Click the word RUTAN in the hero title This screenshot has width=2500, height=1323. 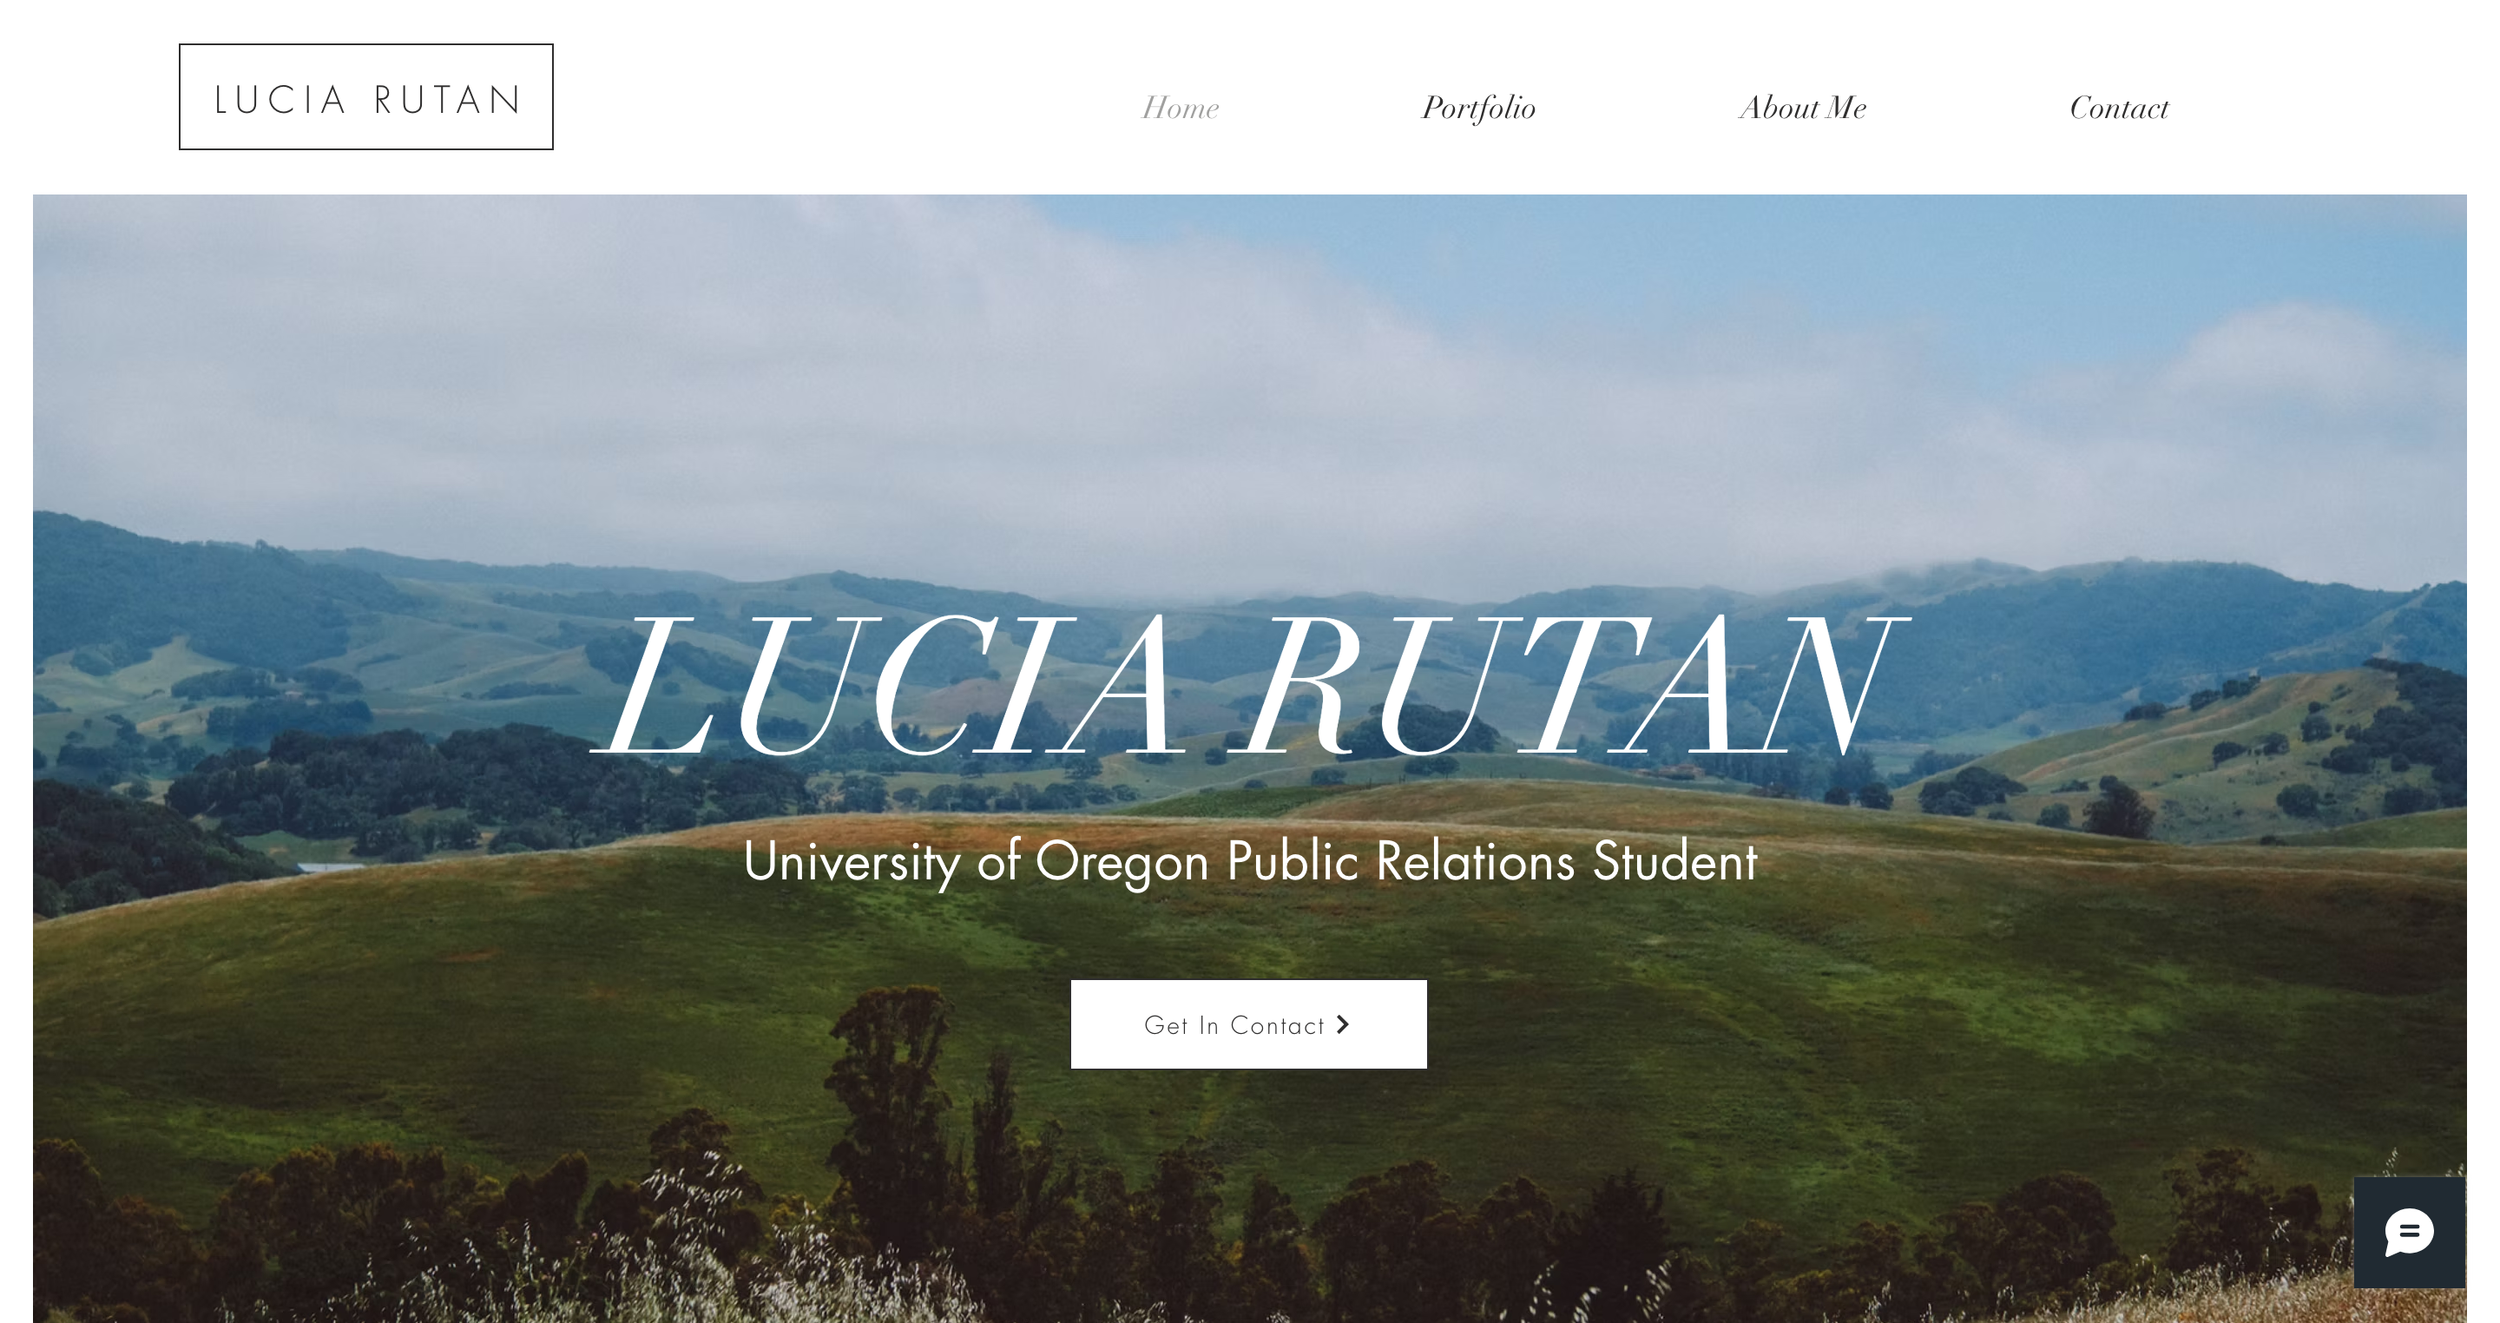pos(1568,685)
